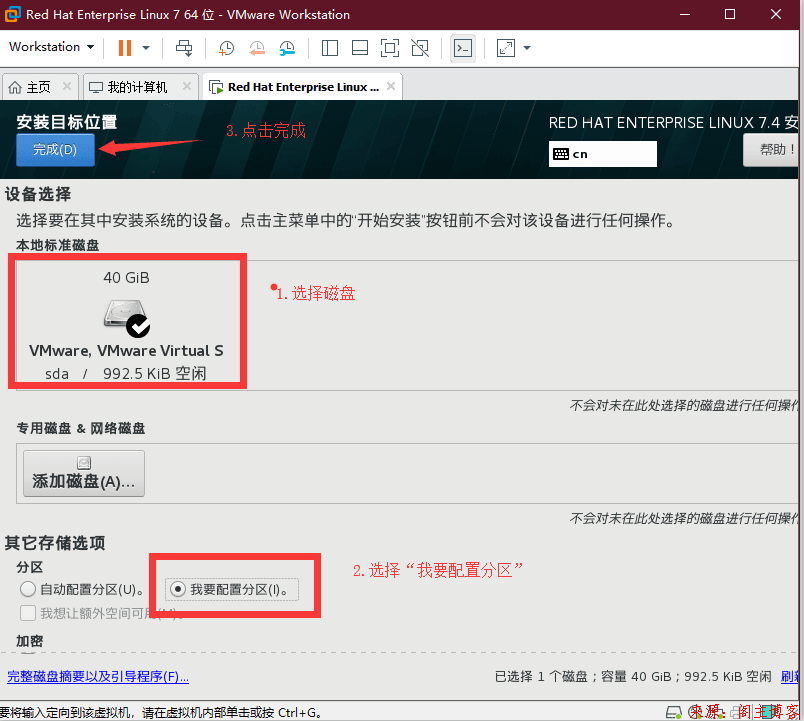This screenshot has width=804, height=721.
Task: Close the Red Hat Enterprise Linux tab
Action: point(391,86)
